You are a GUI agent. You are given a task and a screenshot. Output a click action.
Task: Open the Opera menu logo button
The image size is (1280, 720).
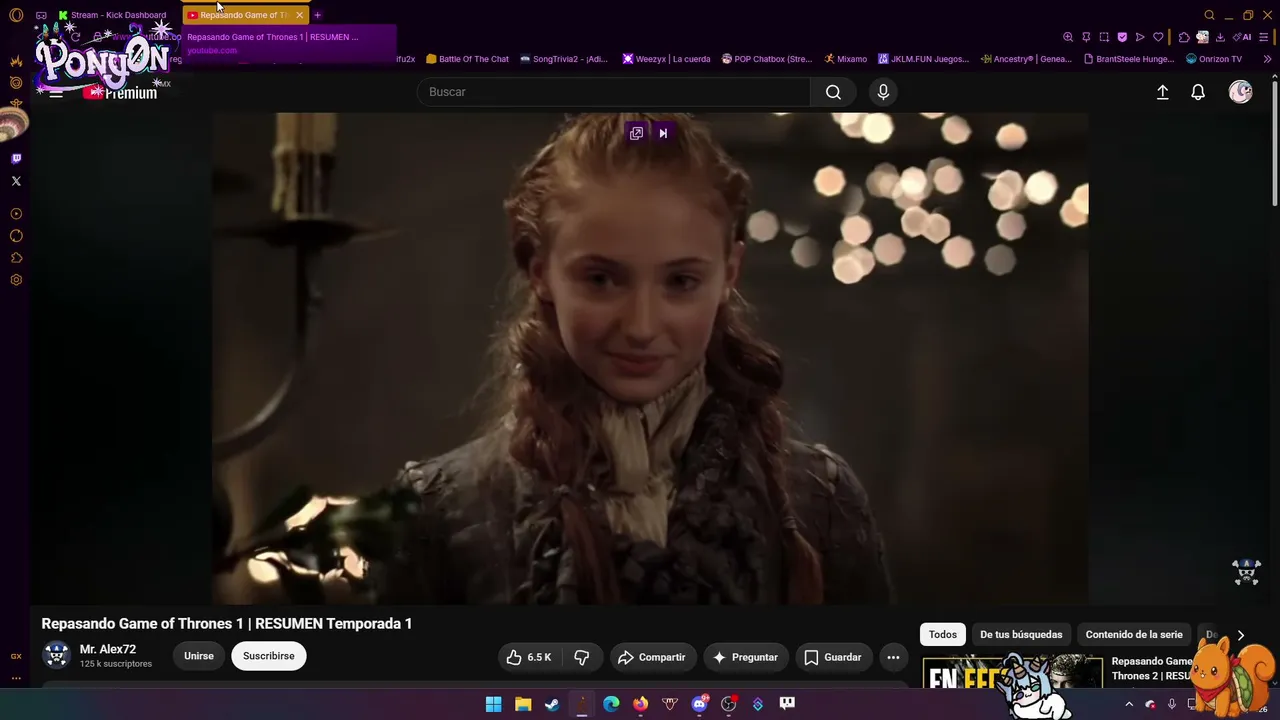pyautogui.click(x=16, y=15)
